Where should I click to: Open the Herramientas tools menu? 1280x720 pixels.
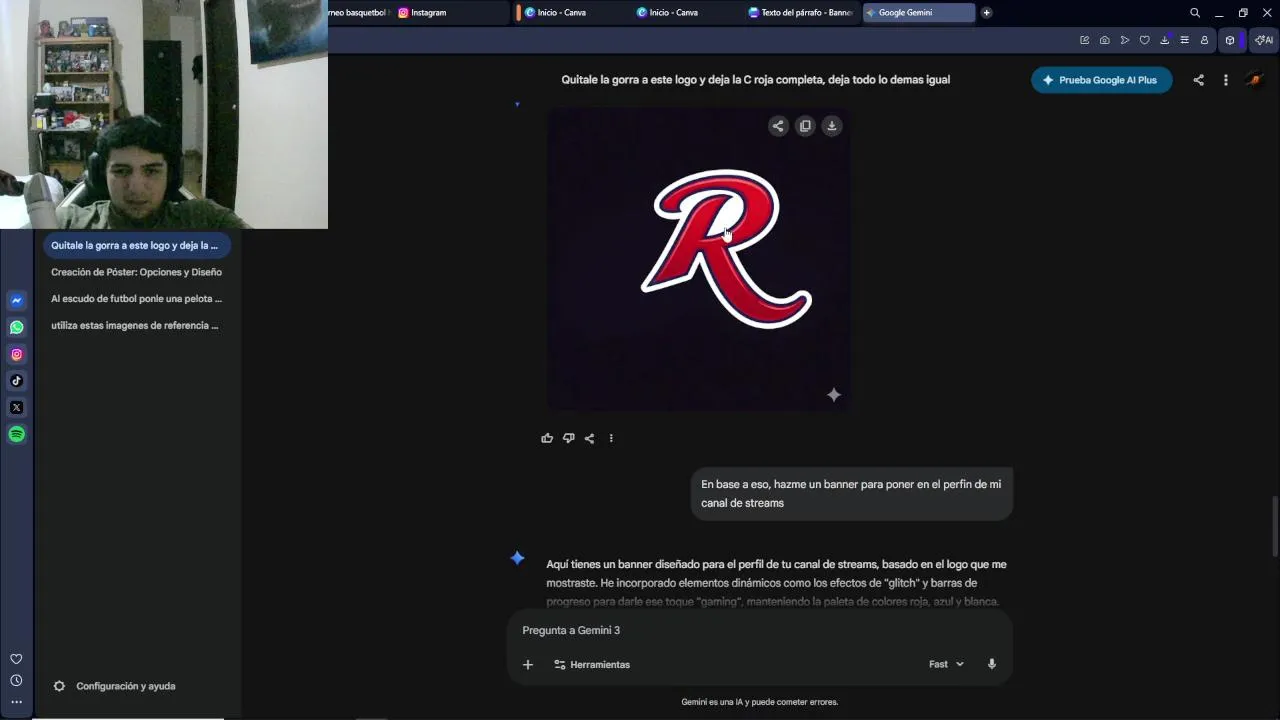coord(592,664)
